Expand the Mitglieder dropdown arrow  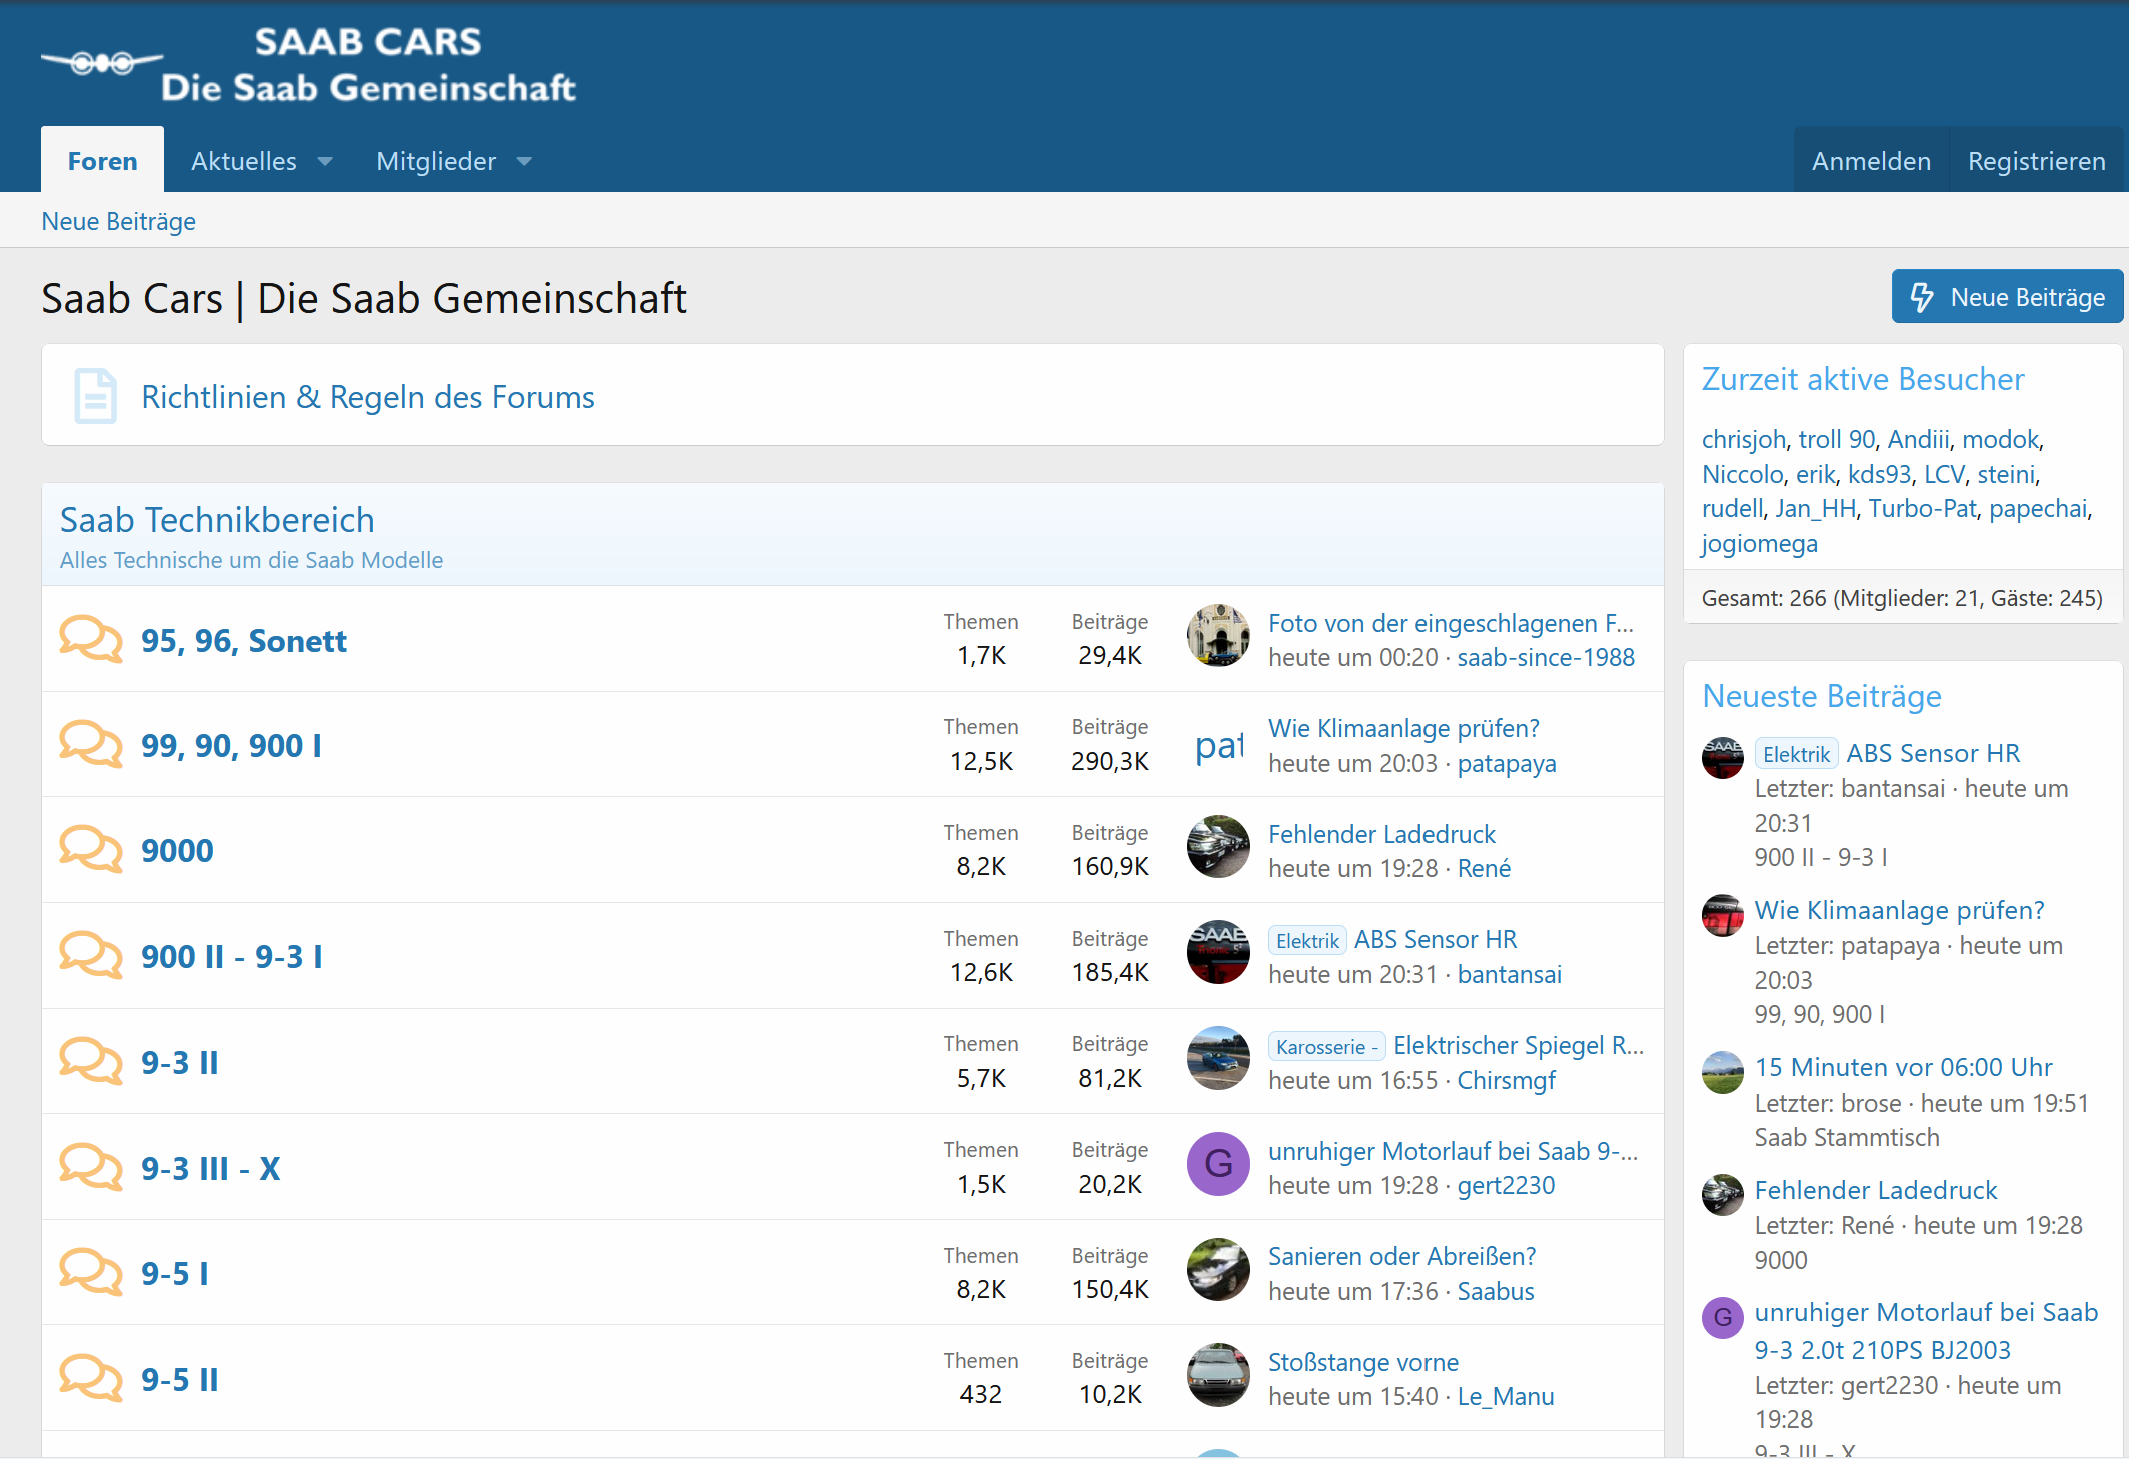[524, 161]
